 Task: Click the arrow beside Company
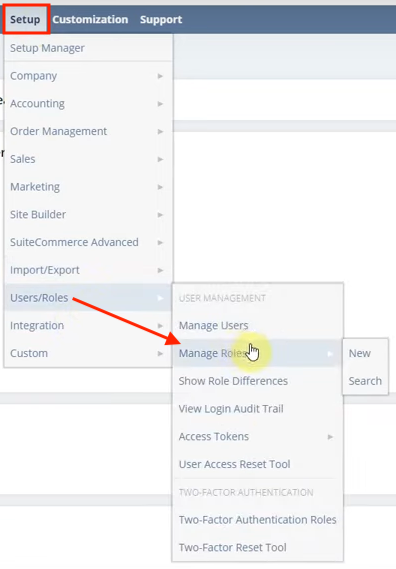pyautogui.click(x=160, y=76)
